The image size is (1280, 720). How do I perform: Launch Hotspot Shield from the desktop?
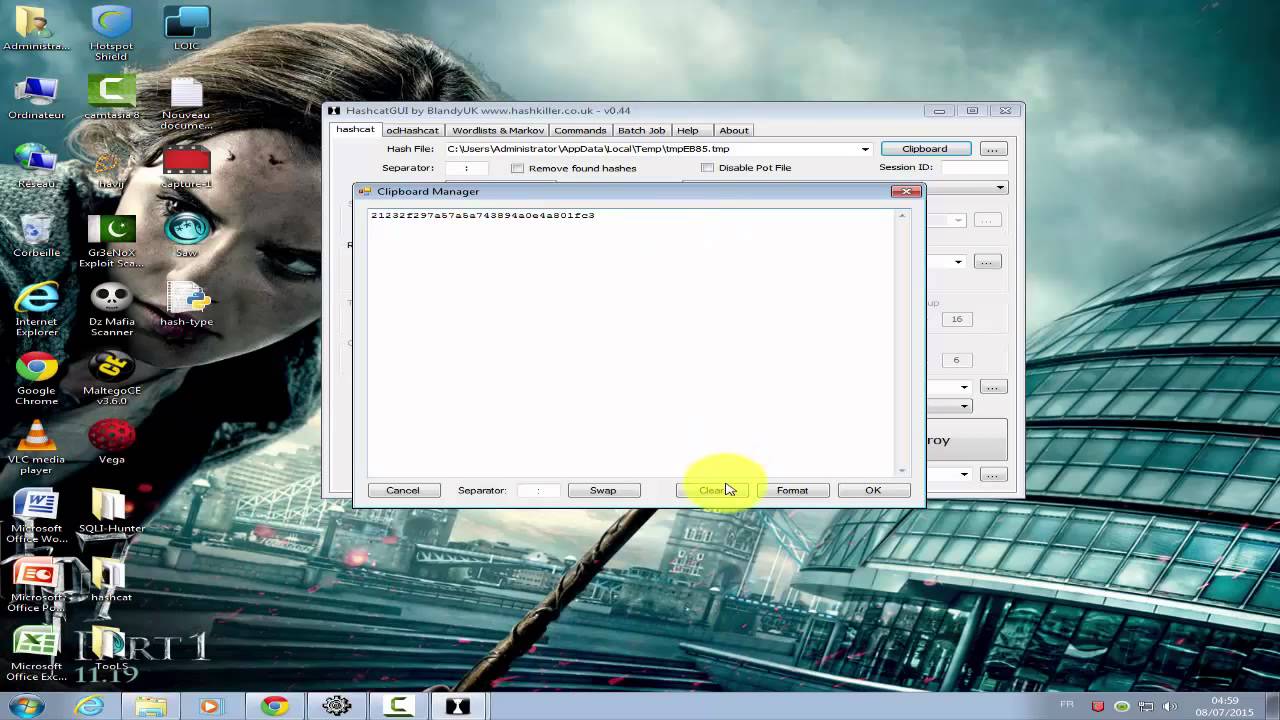click(x=111, y=33)
